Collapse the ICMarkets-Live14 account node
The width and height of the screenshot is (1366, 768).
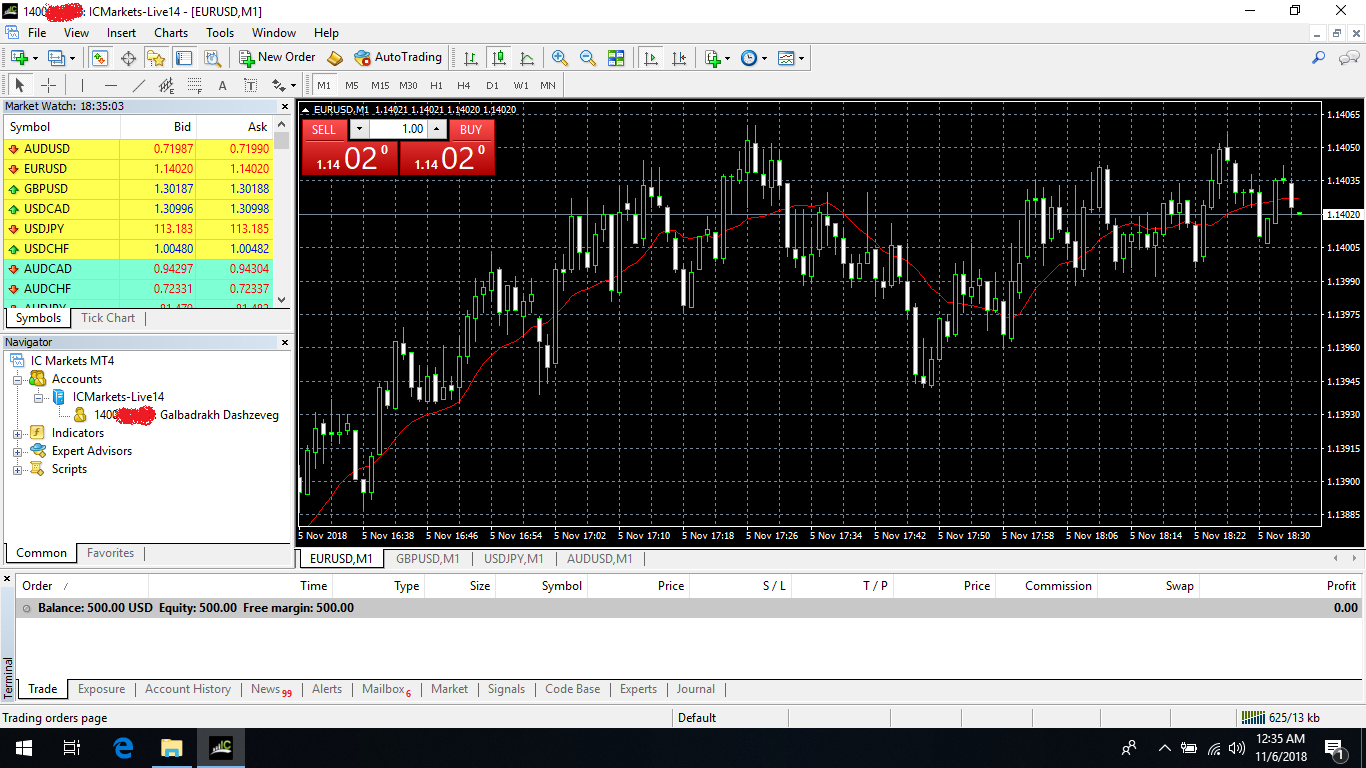point(38,397)
